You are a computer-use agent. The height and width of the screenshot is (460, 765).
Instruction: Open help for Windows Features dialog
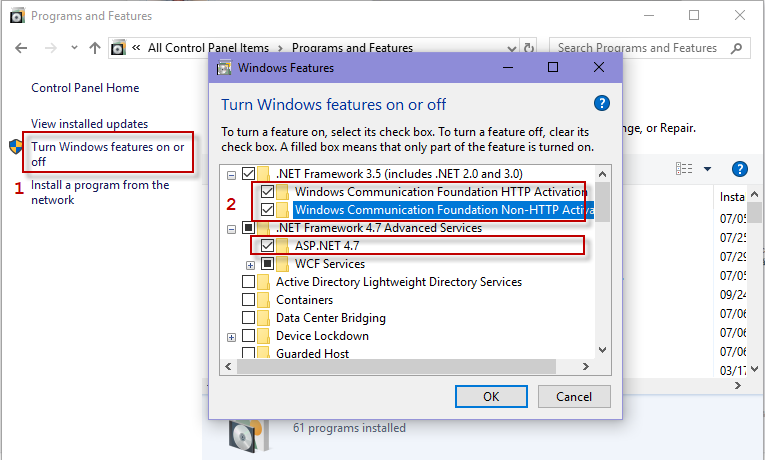pos(602,103)
